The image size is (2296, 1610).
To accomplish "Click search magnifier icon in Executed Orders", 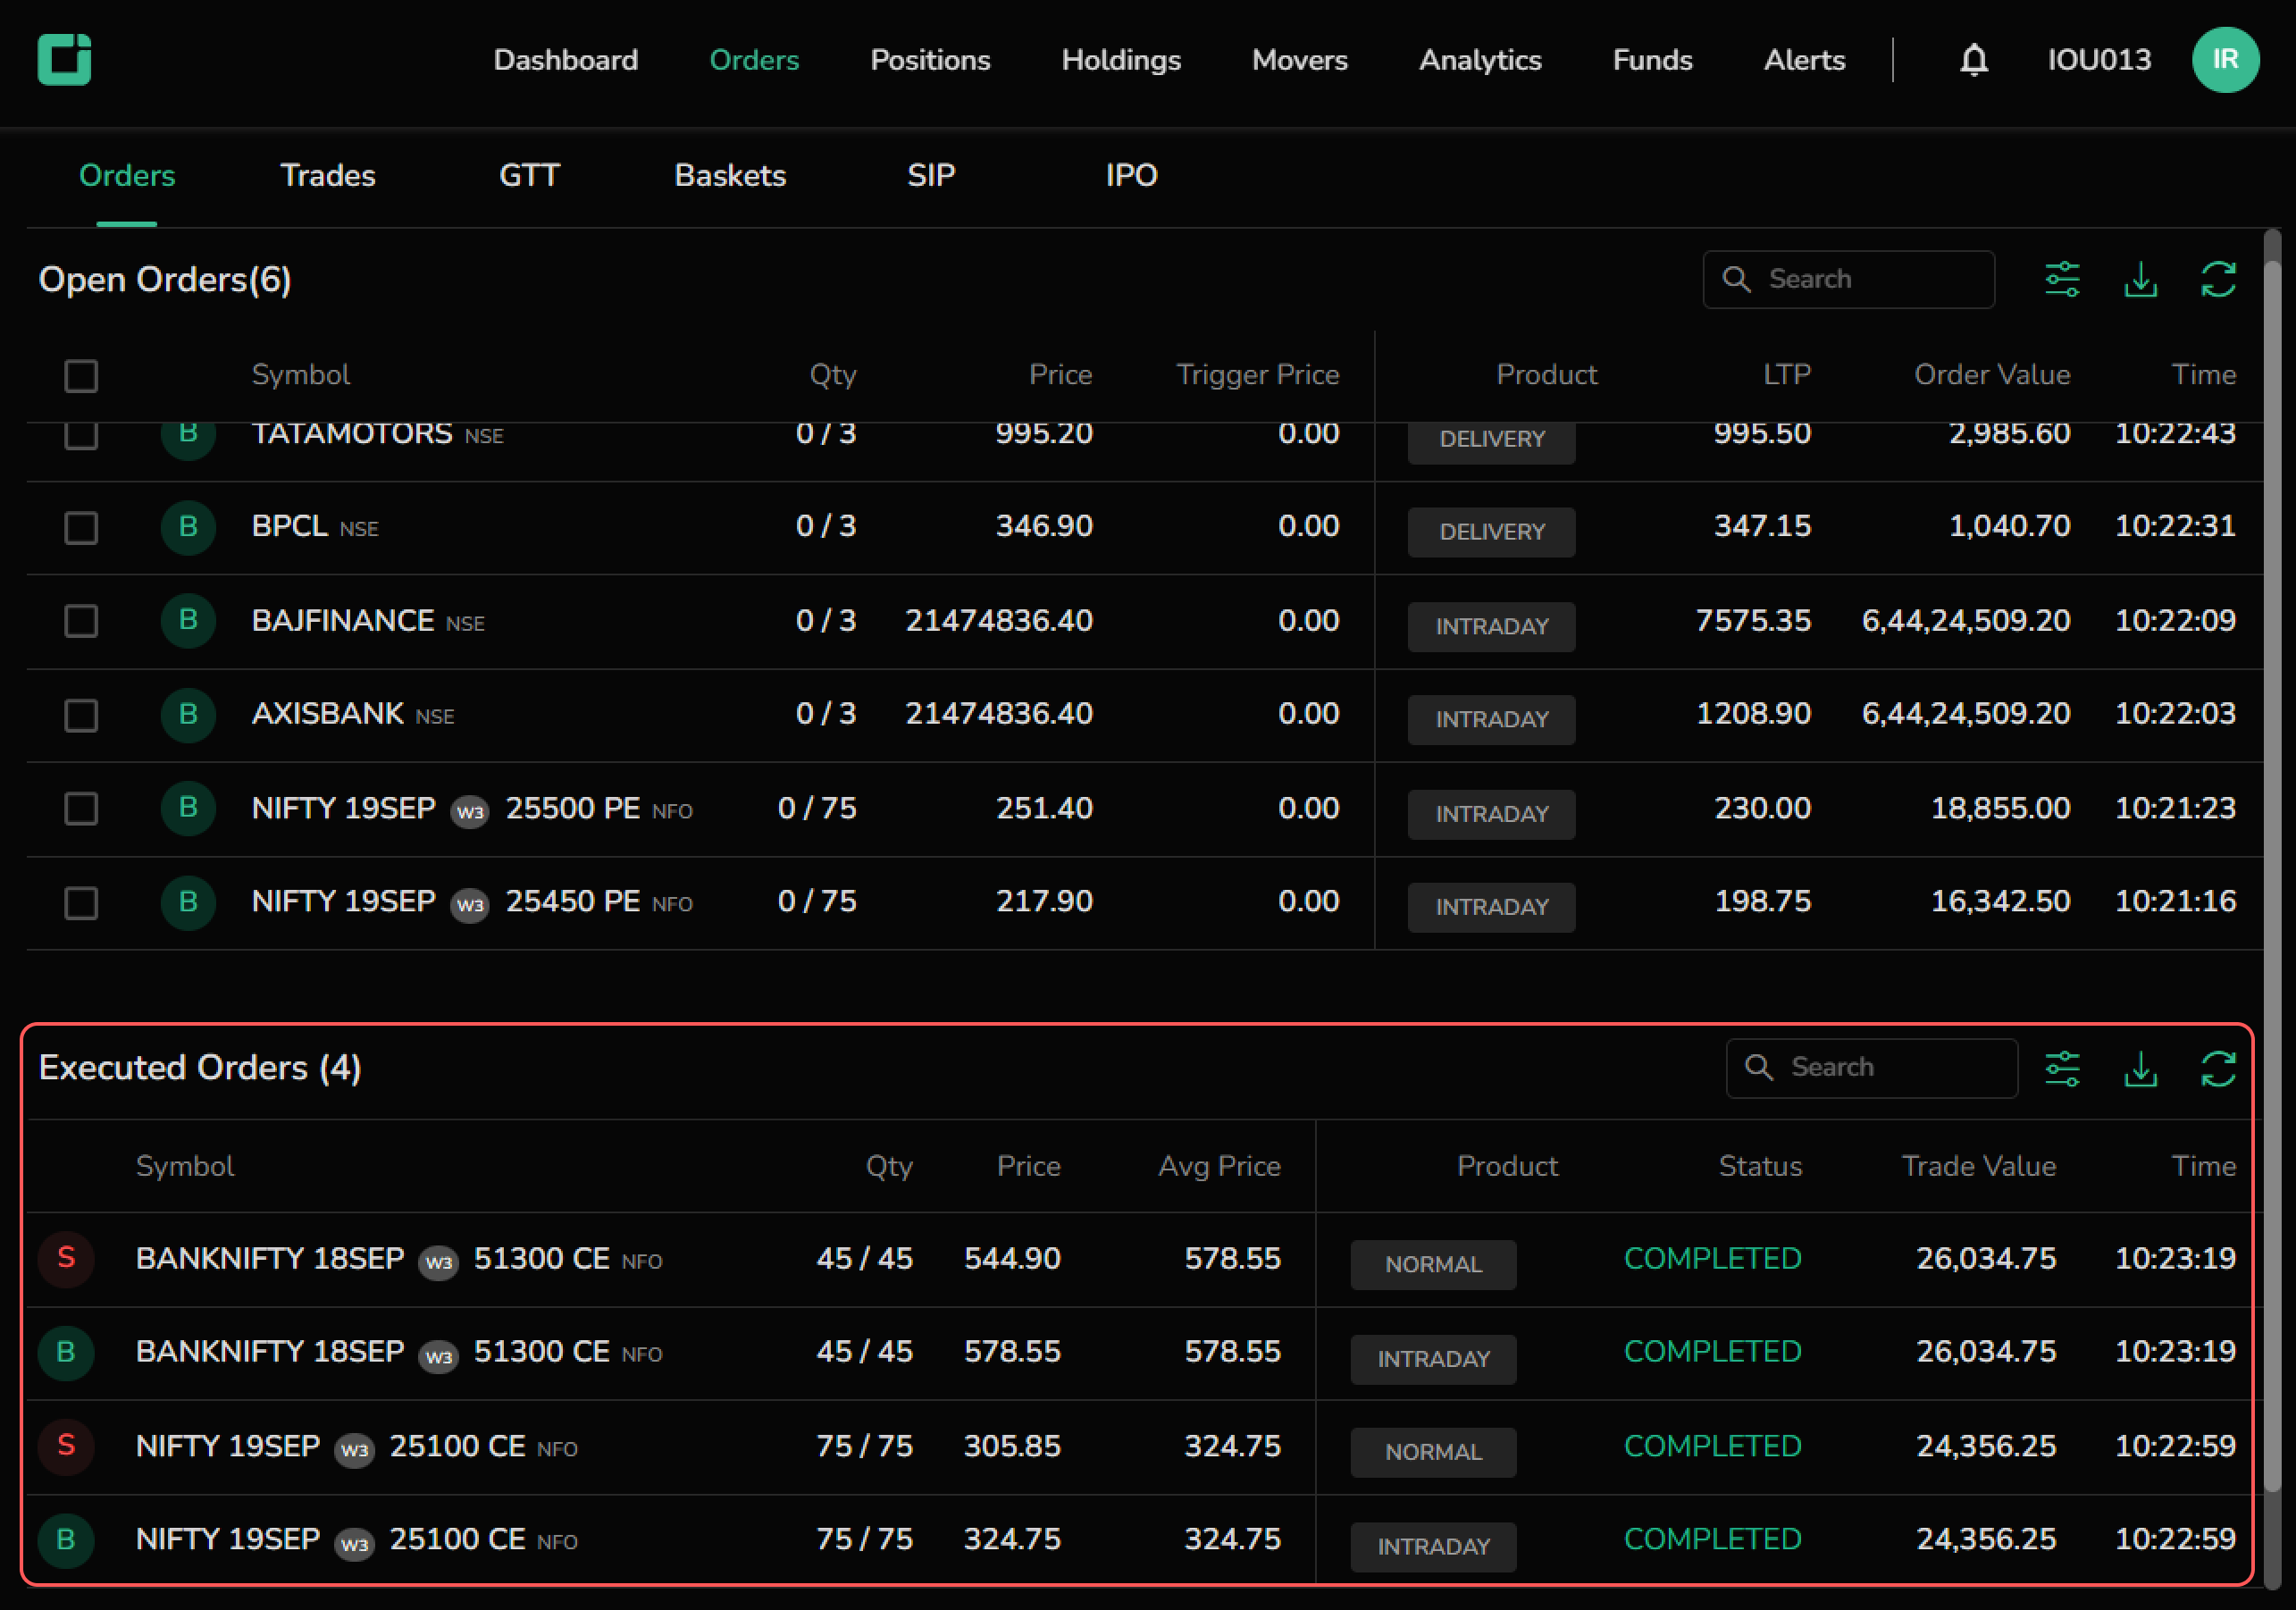I will click(1759, 1067).
